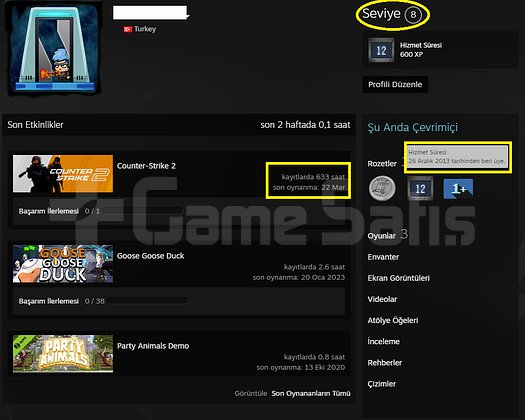The width and height of the screenshot is (525, 420).
Task: Open the Envanter page
Action: tap(383, 257)
